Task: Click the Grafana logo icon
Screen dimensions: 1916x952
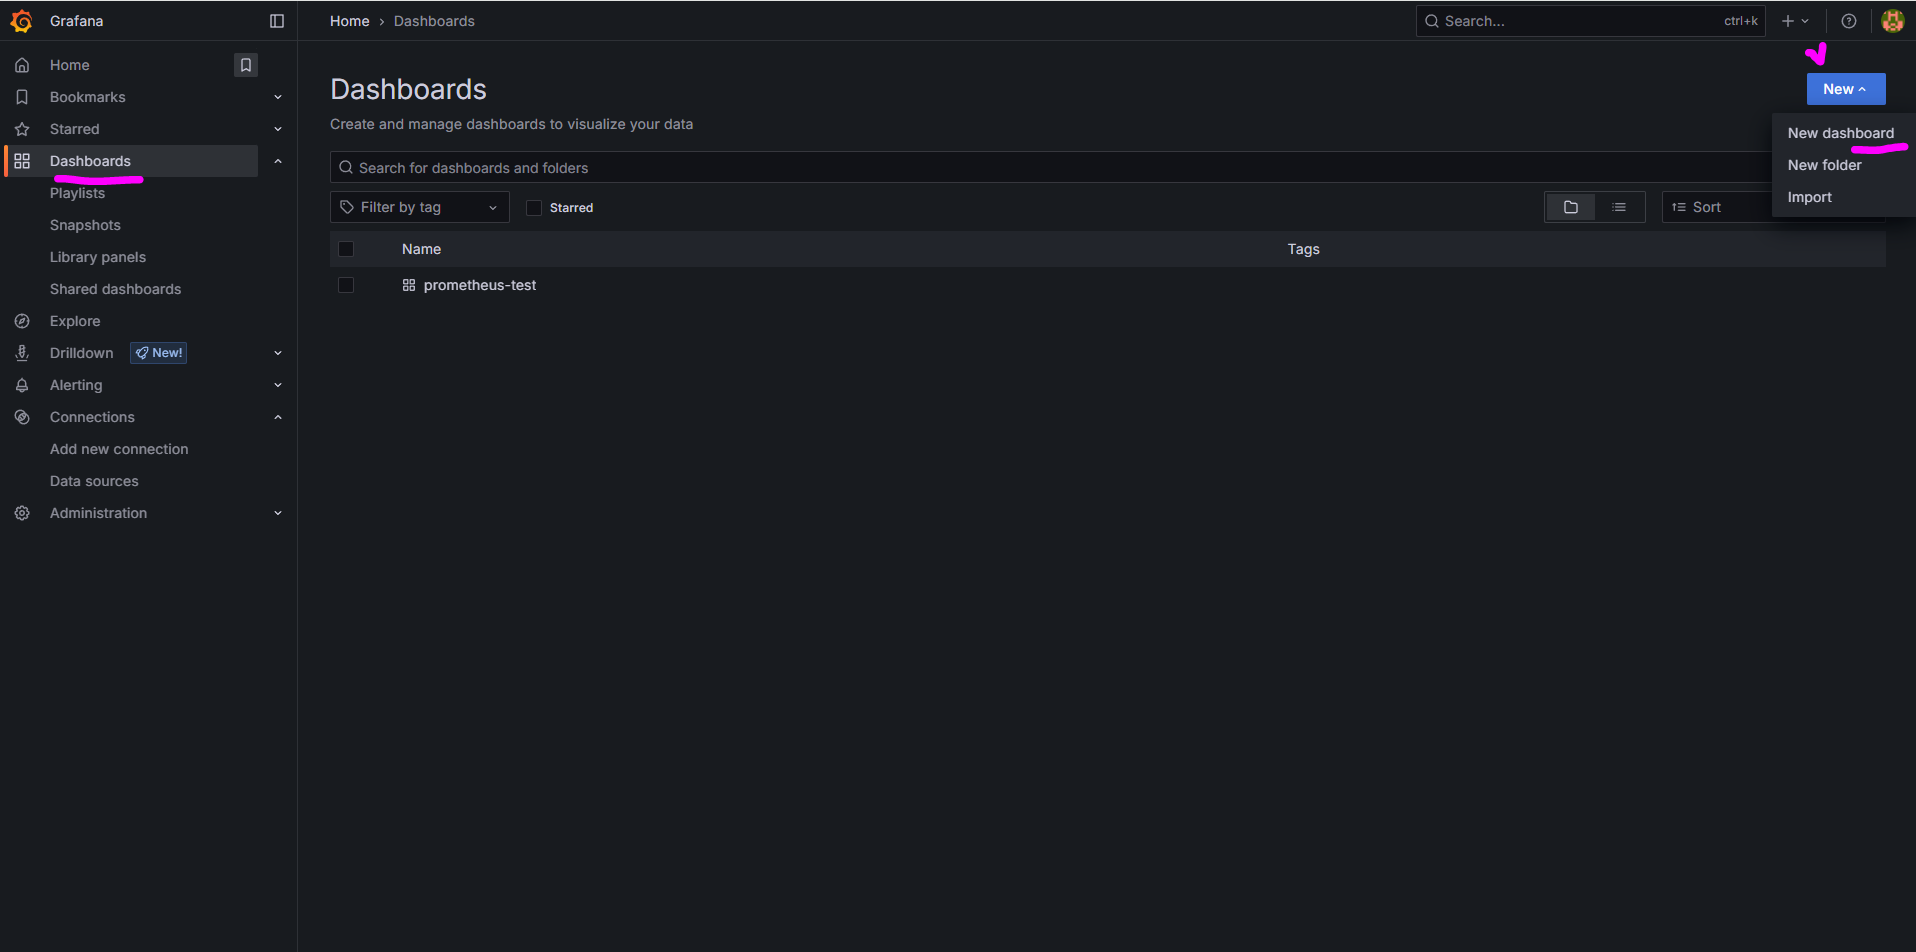Action: [21, 21]
